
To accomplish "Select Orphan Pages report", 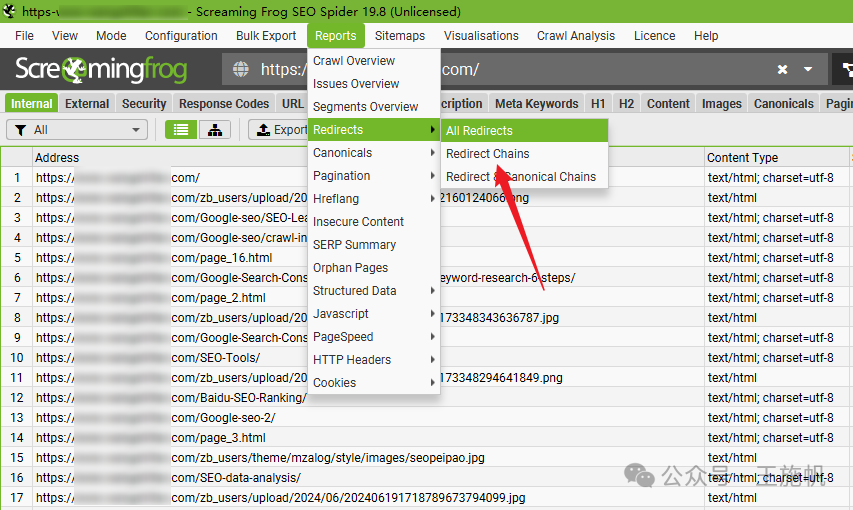I will click(x=374, y=268).
